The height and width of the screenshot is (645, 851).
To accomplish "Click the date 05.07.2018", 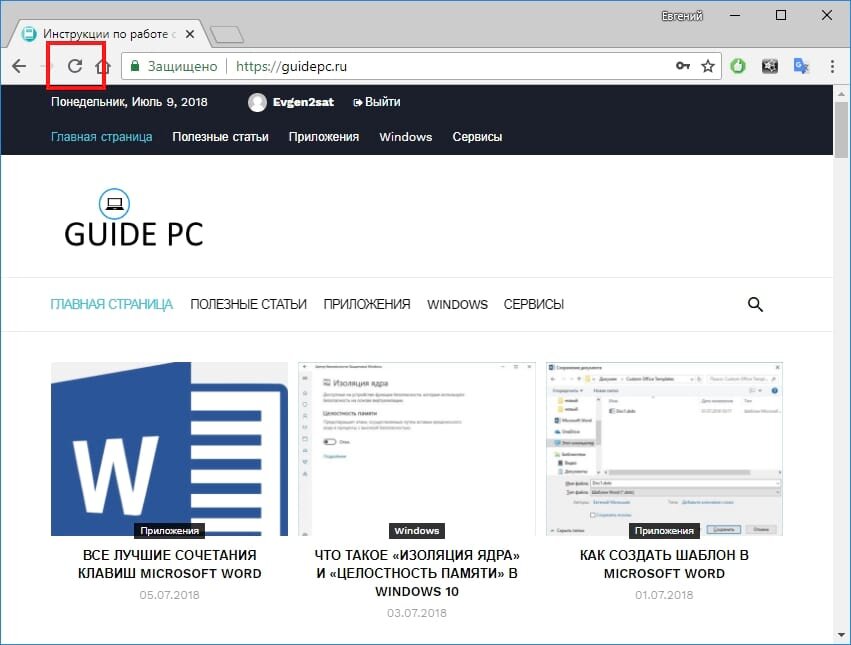I will coord(169,595).
